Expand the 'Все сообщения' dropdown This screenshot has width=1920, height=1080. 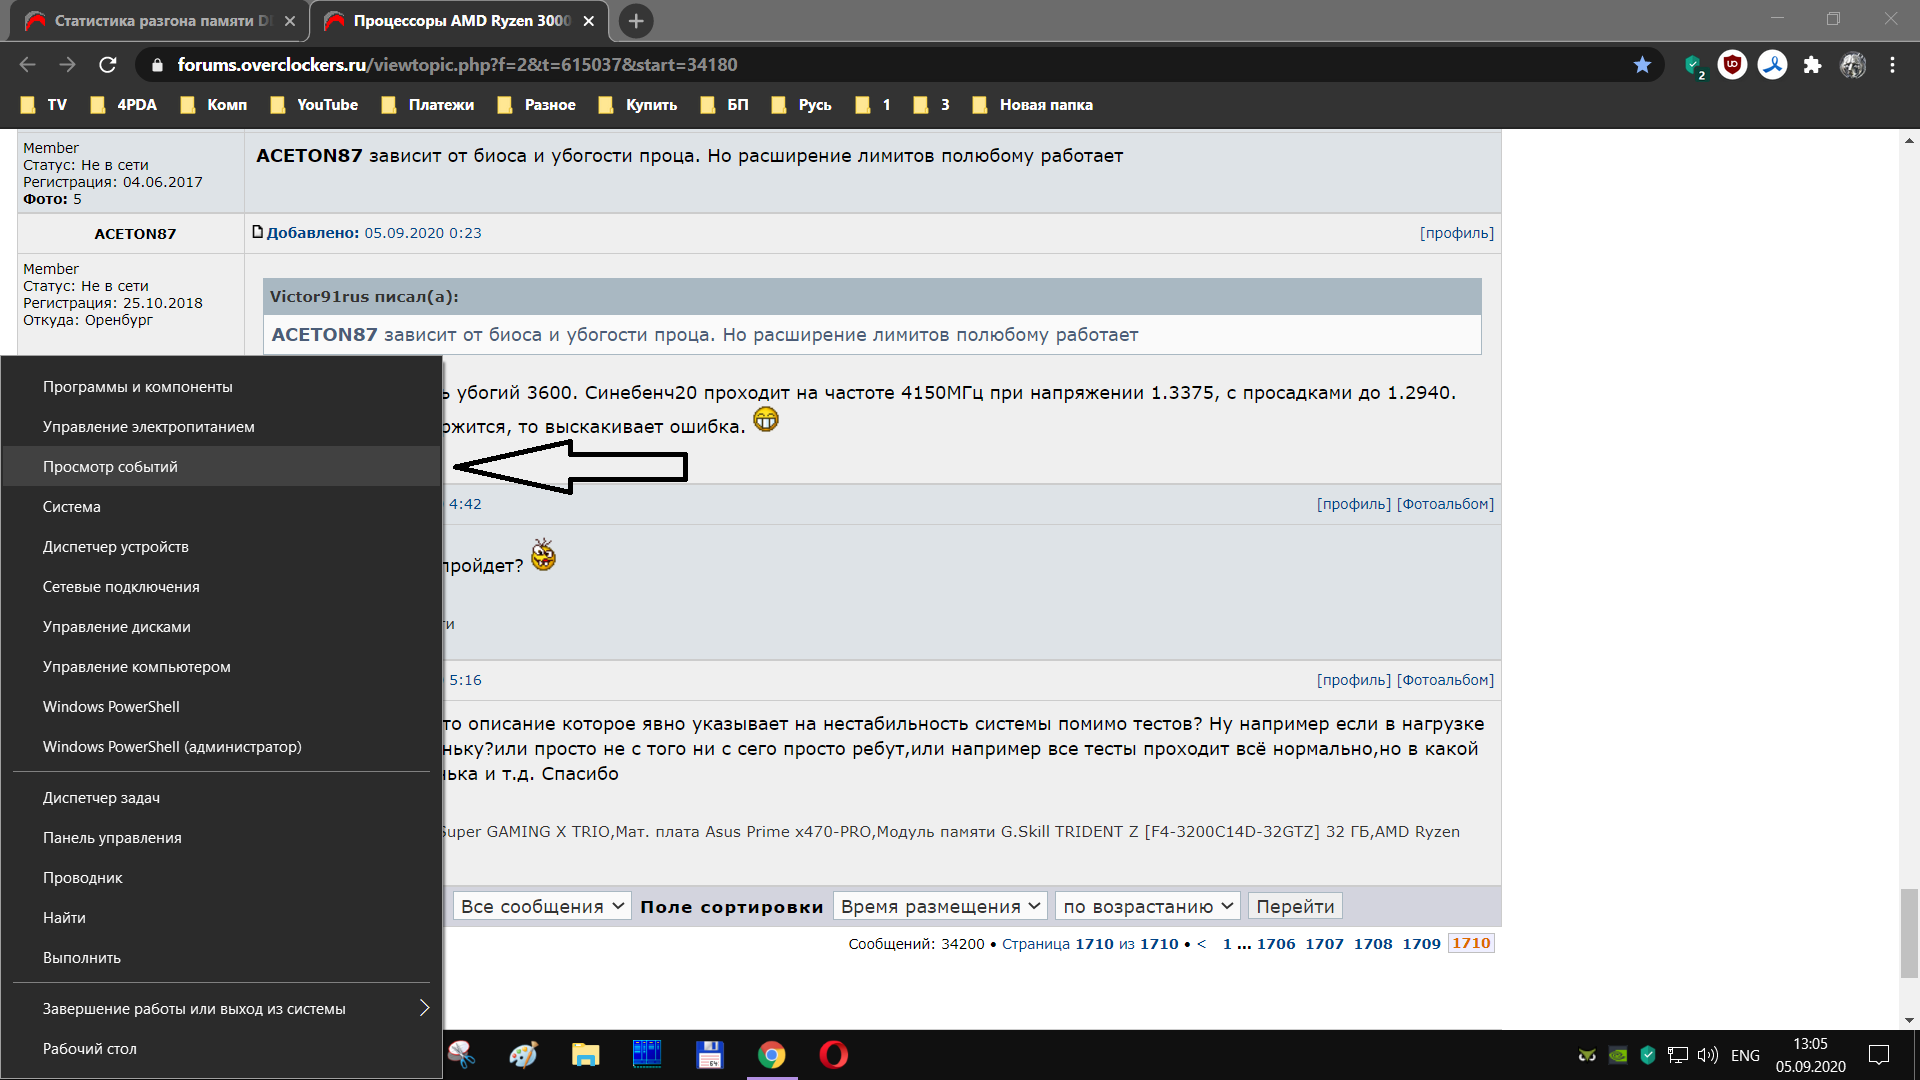[542, 906]
